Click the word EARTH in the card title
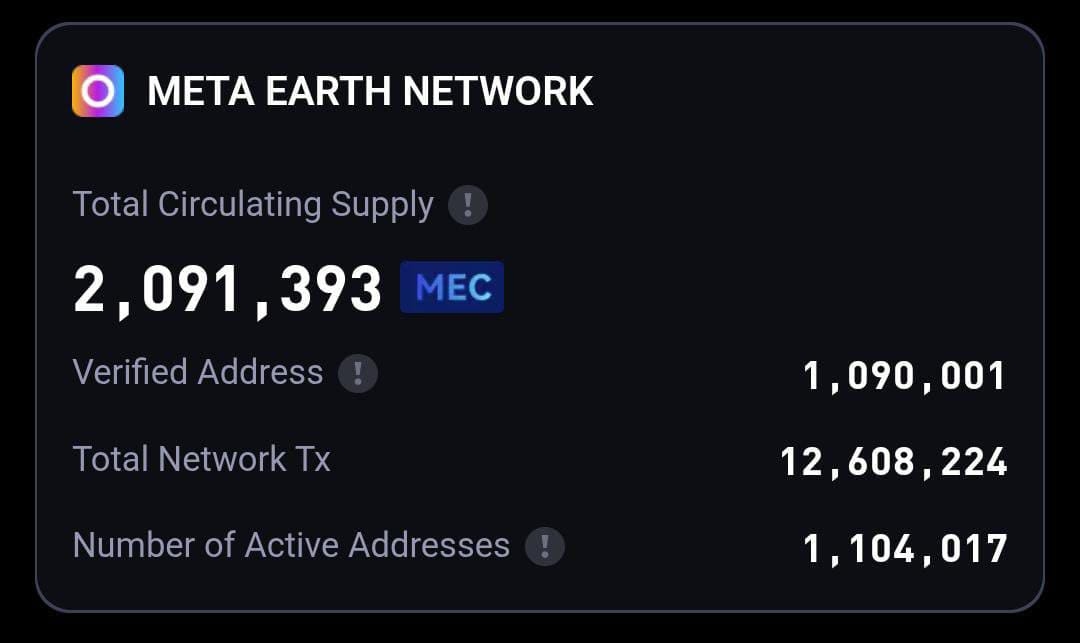The width and height of the screenshot is (1080, 643). 328,91
